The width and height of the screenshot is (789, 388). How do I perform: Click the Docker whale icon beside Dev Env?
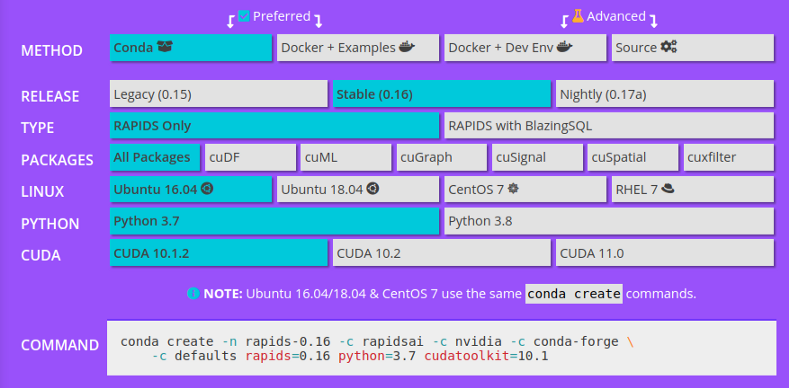pos(565,47)
